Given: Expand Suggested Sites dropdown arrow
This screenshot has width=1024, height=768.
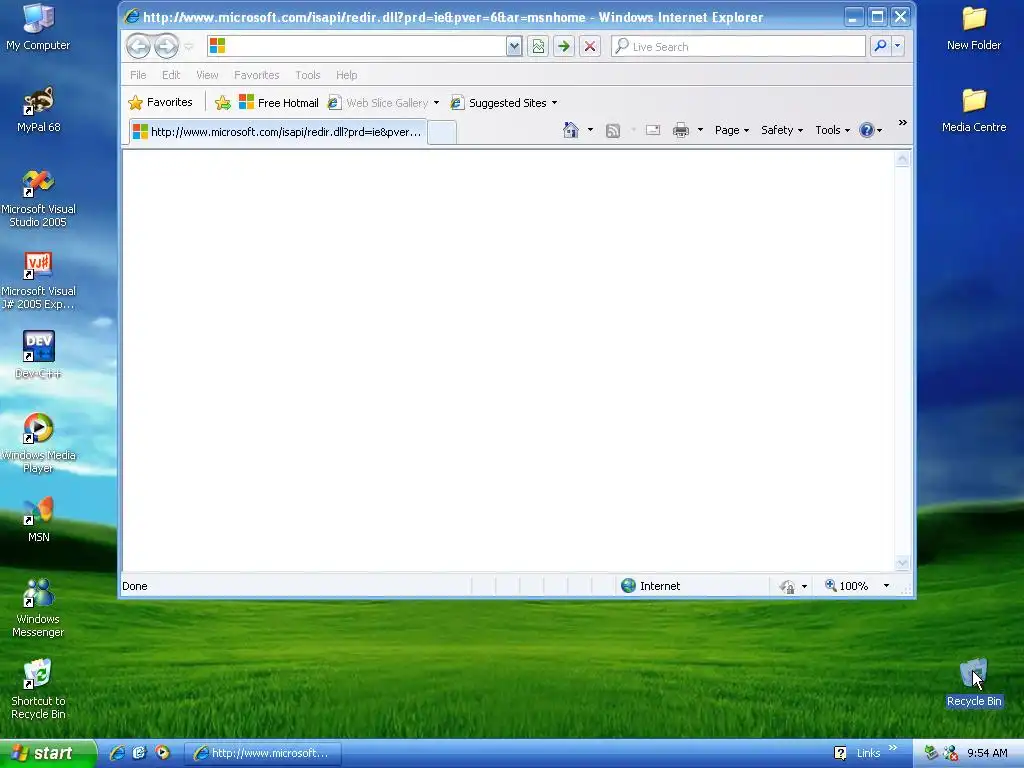Looking at the screenshot, I should pos(554,103).
